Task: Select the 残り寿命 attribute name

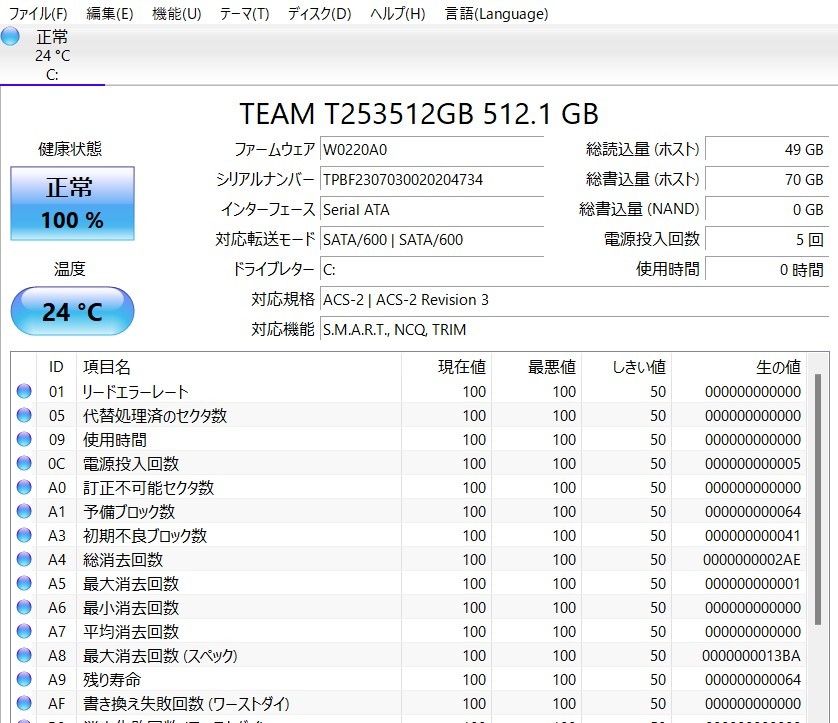Action: click(112, 680)
